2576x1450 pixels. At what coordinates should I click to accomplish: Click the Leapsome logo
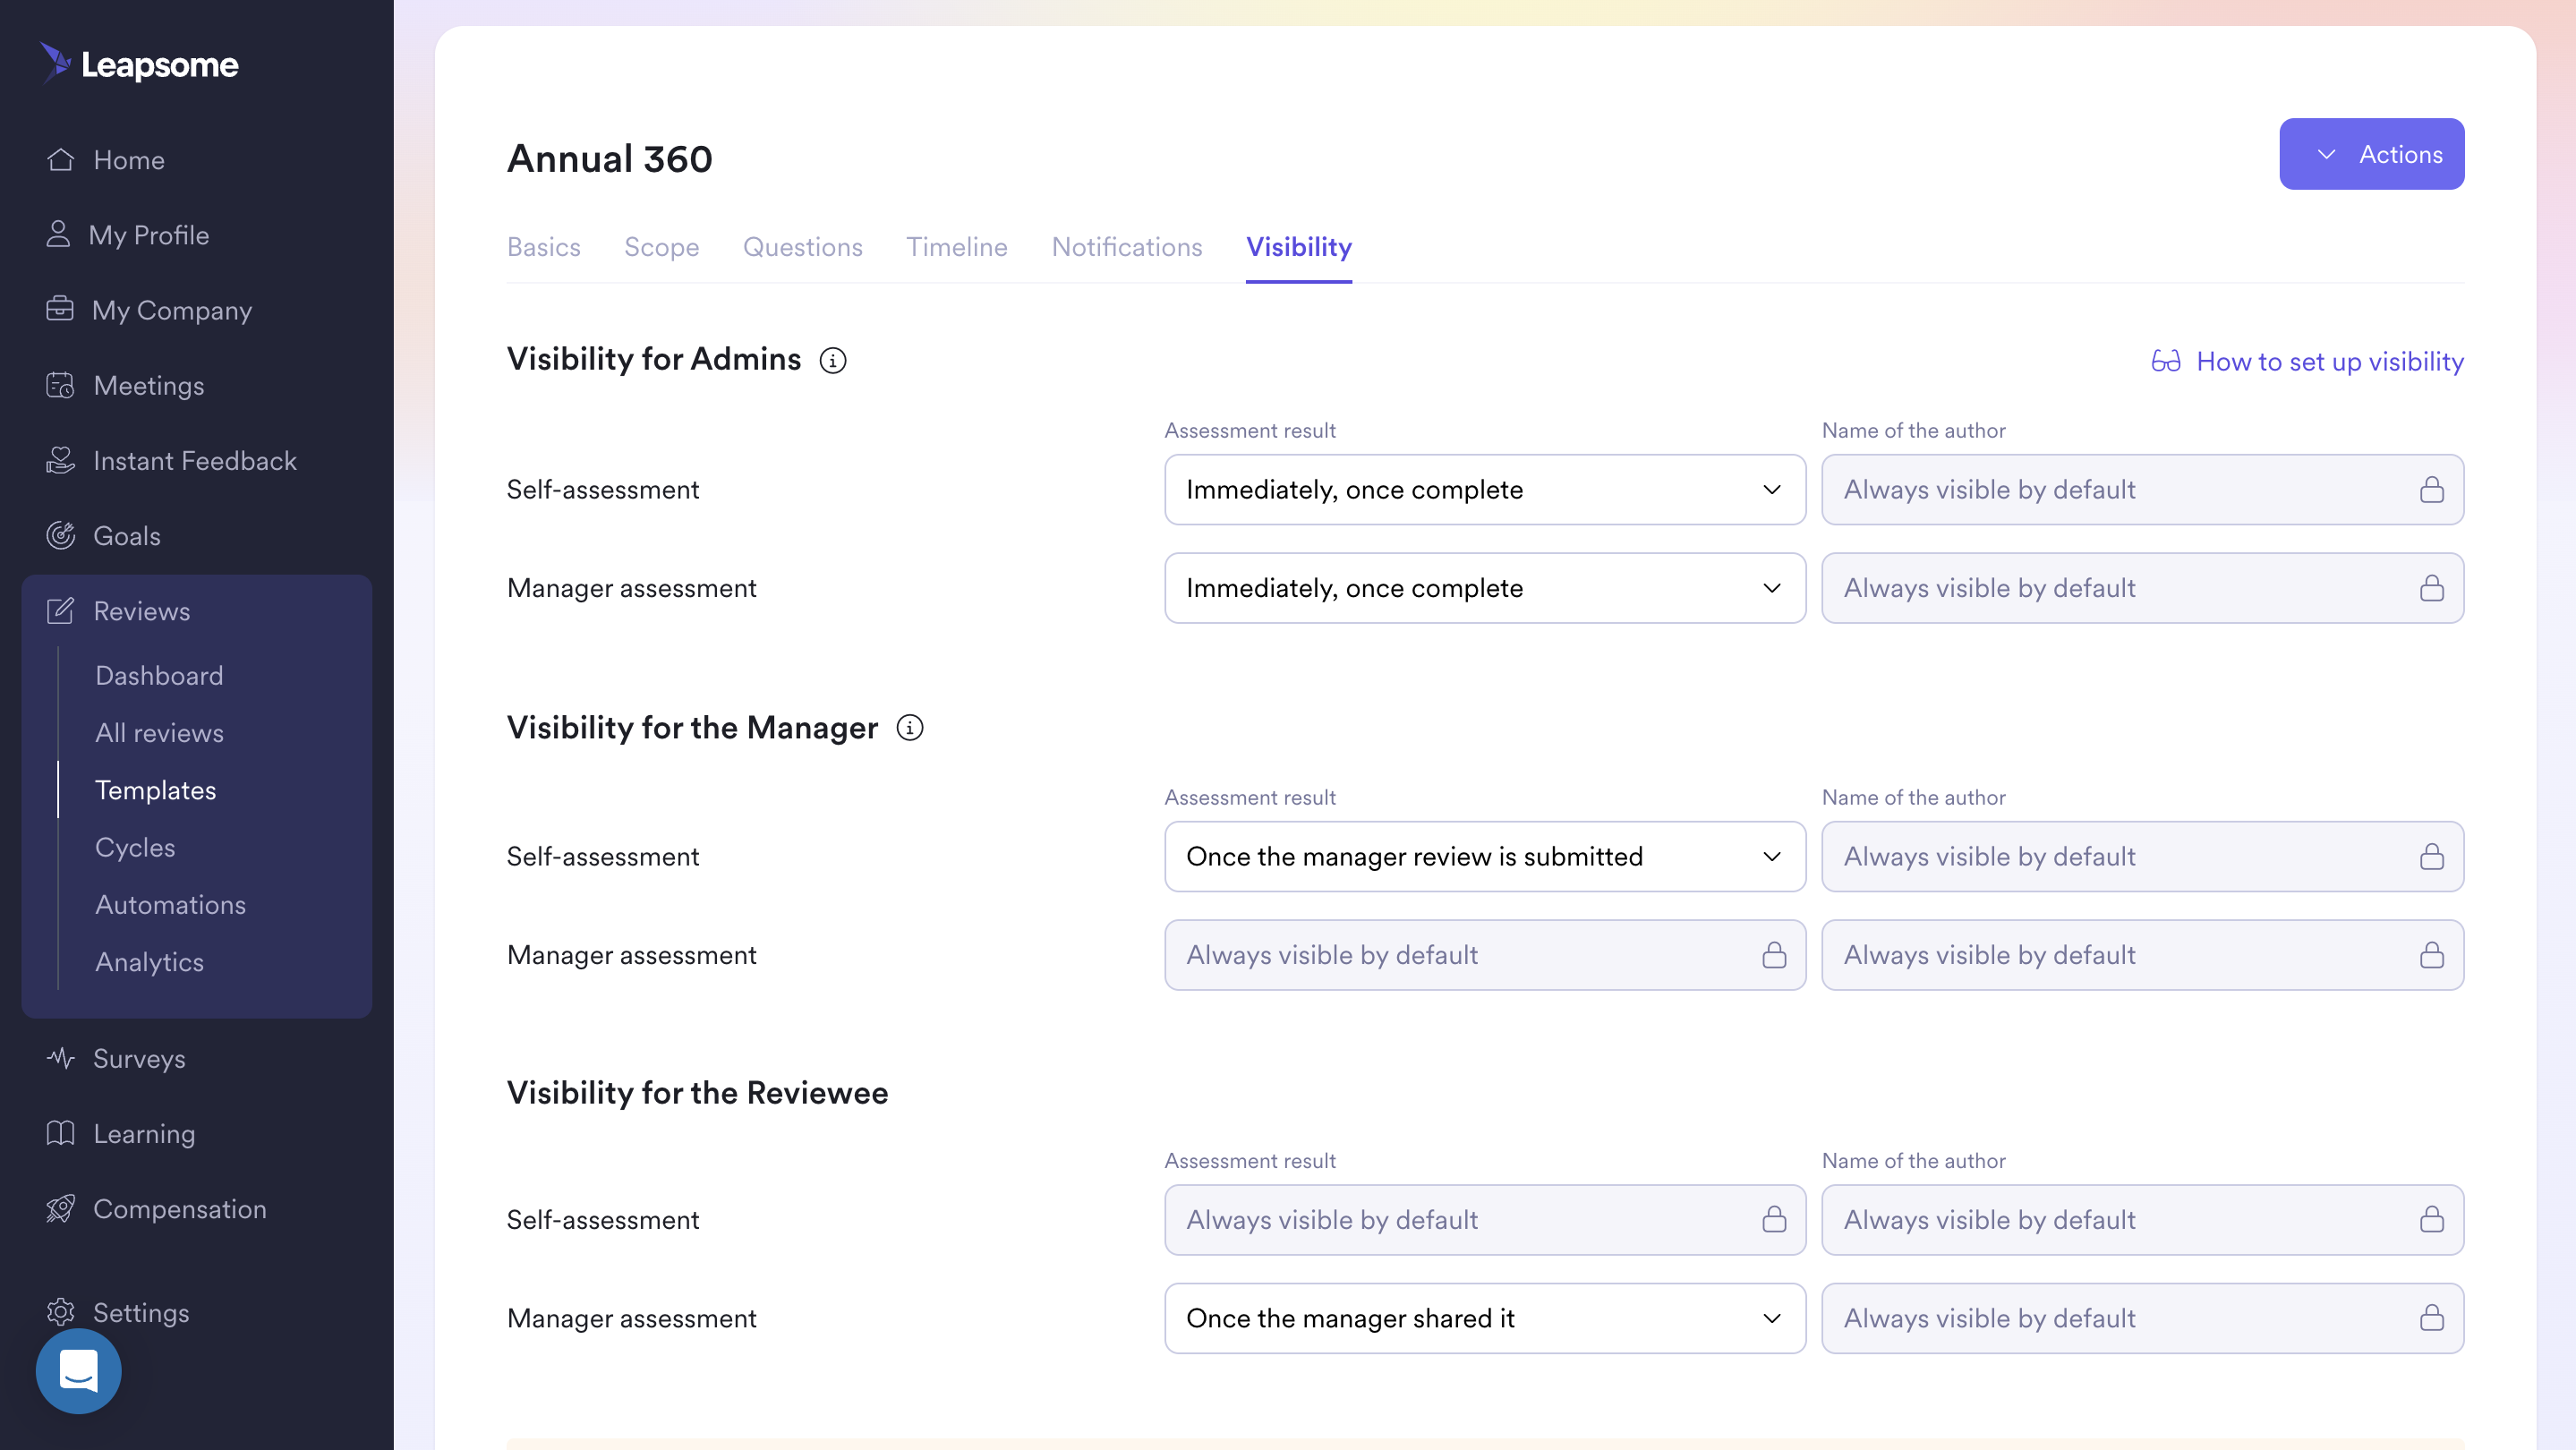pyautogui.click(x=140, y=65)
